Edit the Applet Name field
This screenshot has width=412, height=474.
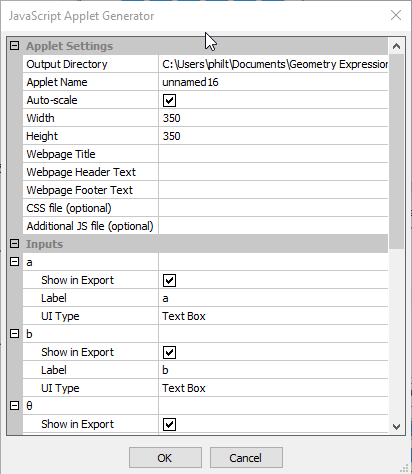273,82
